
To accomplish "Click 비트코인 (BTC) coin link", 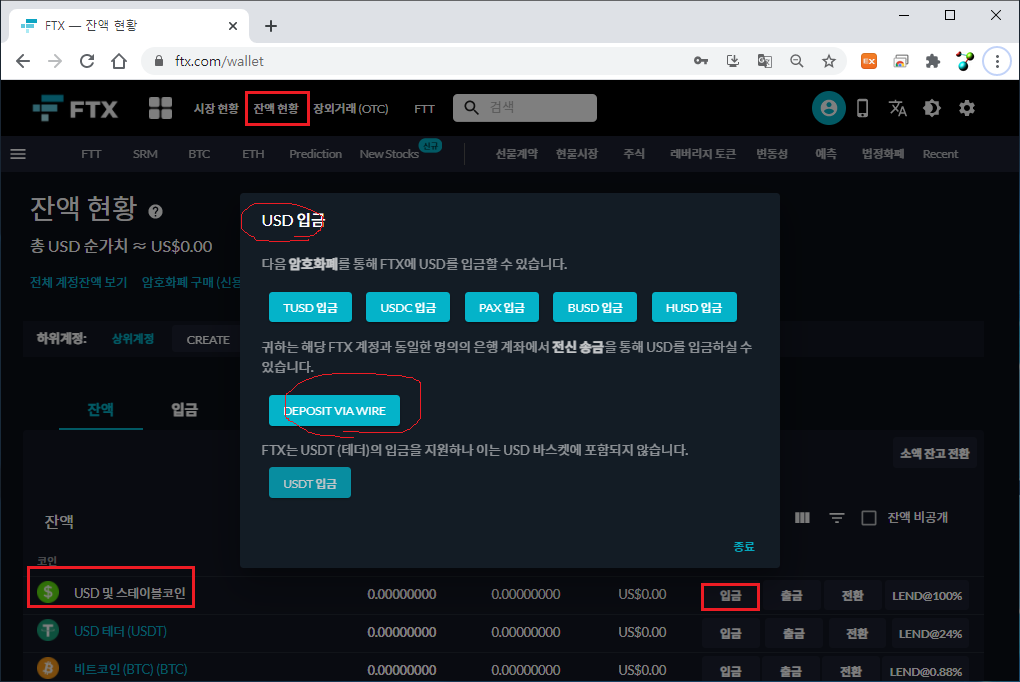I will (x=131, y=669).
